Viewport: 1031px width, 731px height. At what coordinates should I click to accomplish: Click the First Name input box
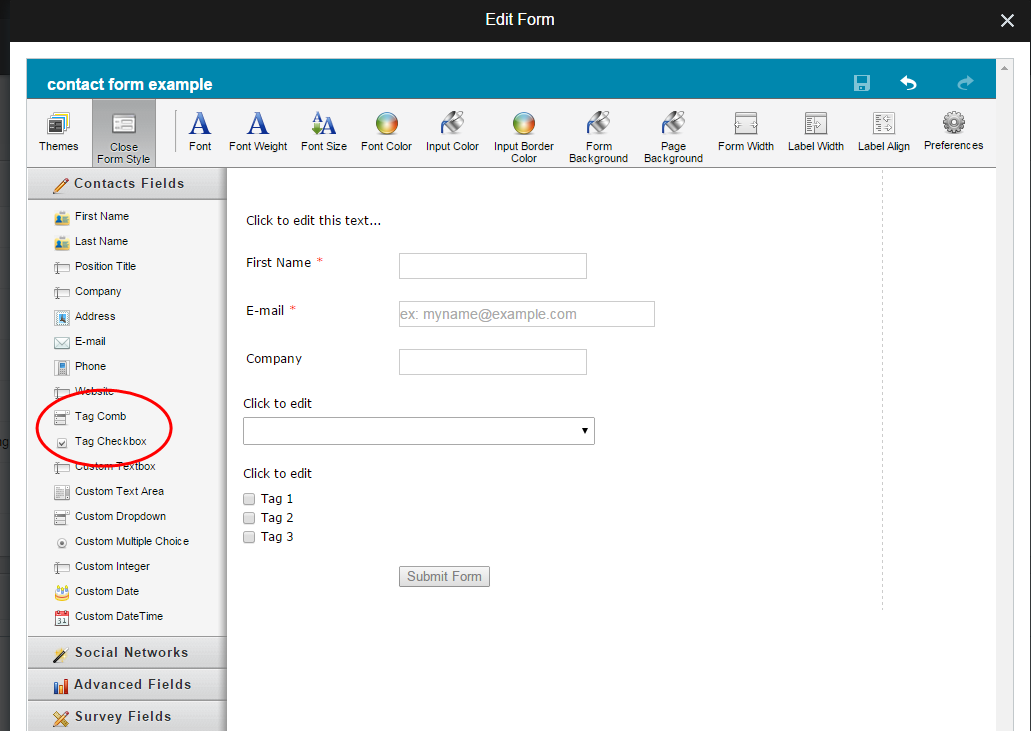point(492,266)
